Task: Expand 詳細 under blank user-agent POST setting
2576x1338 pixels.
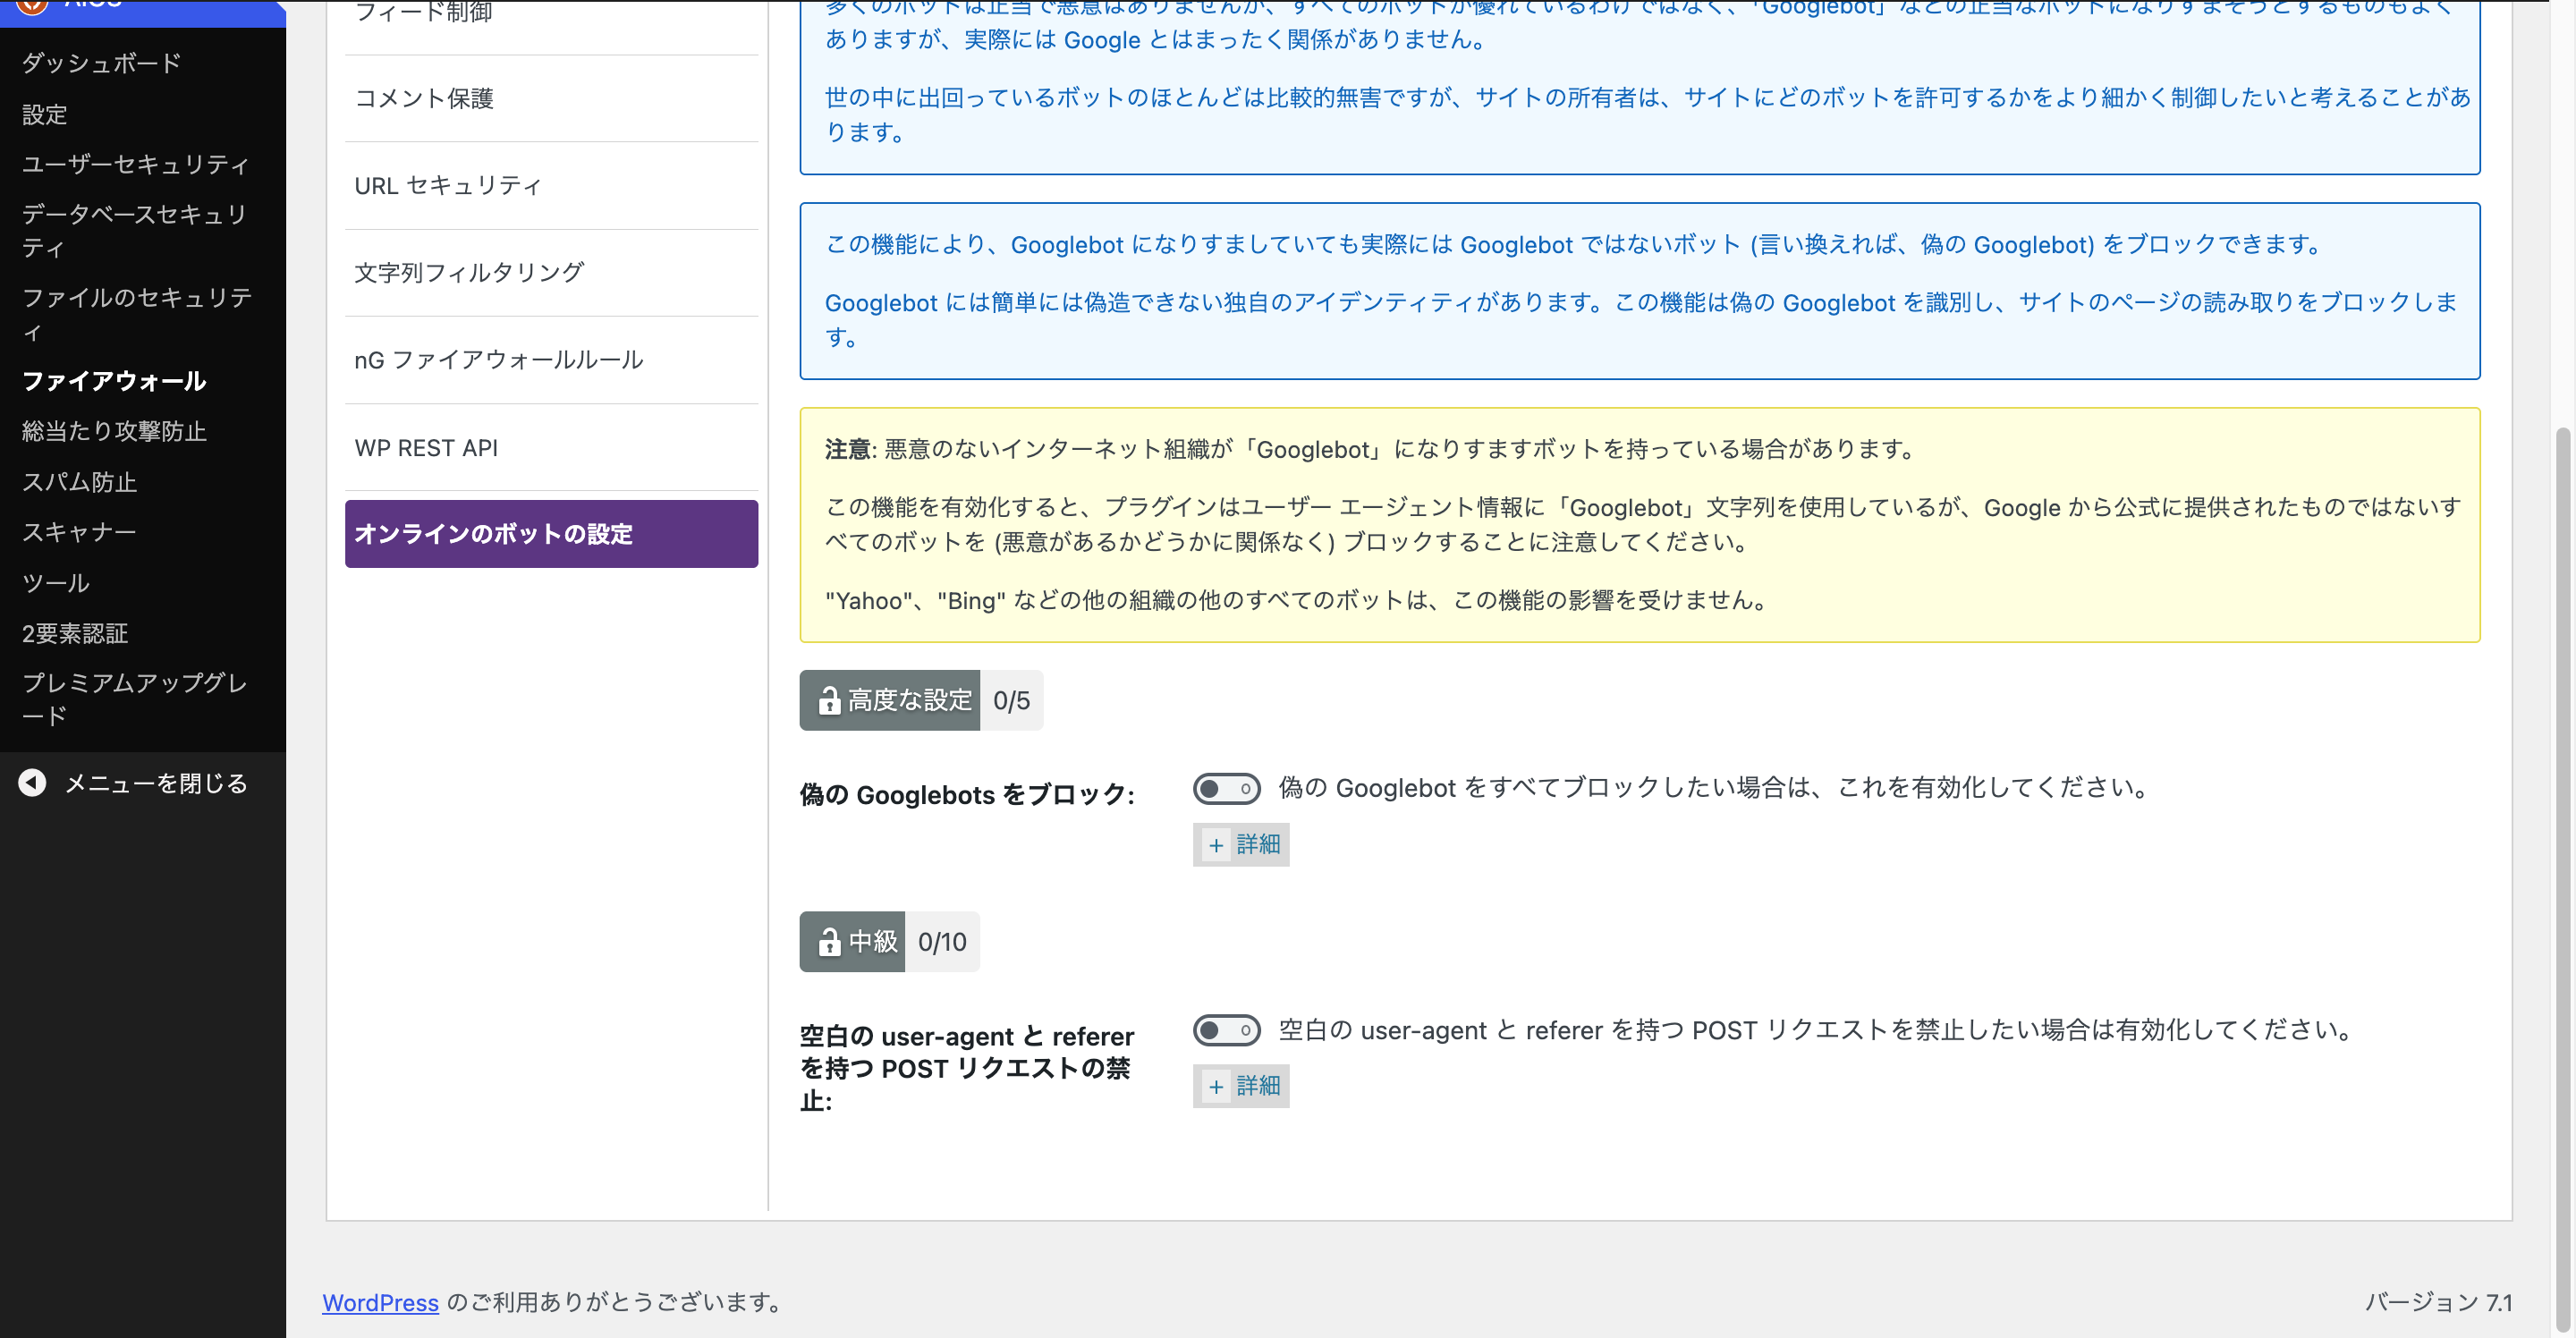Action: point(1241,1086)
